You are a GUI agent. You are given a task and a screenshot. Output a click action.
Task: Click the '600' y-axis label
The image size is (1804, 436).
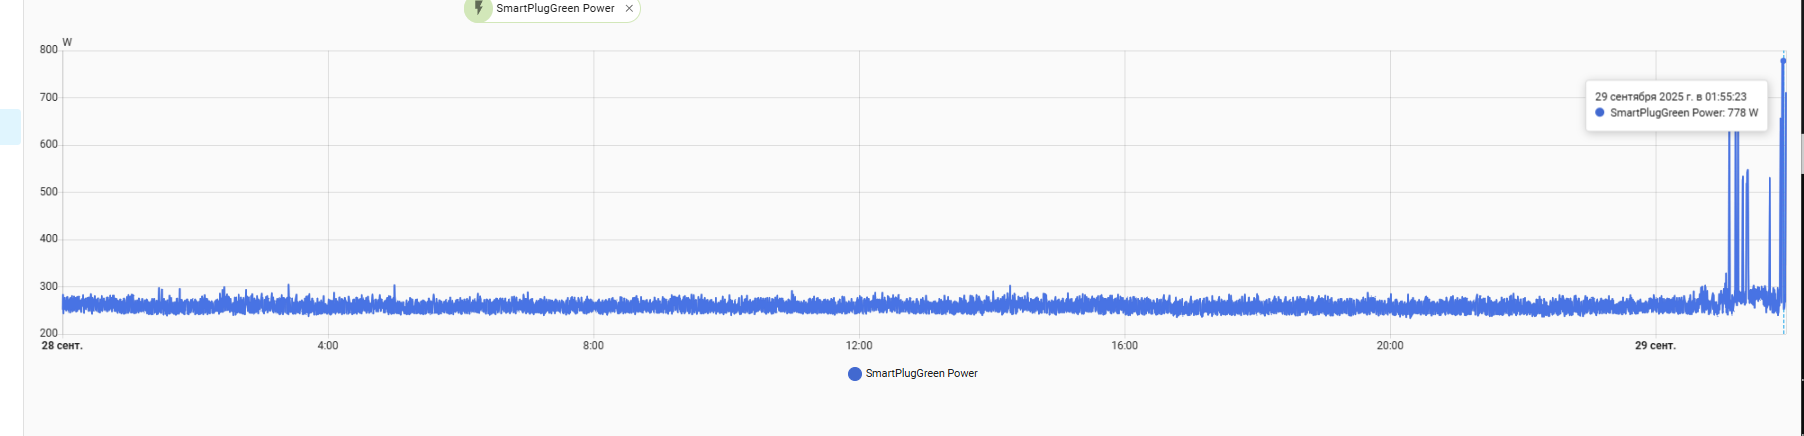pyautogui.click(x=48, y=145)
